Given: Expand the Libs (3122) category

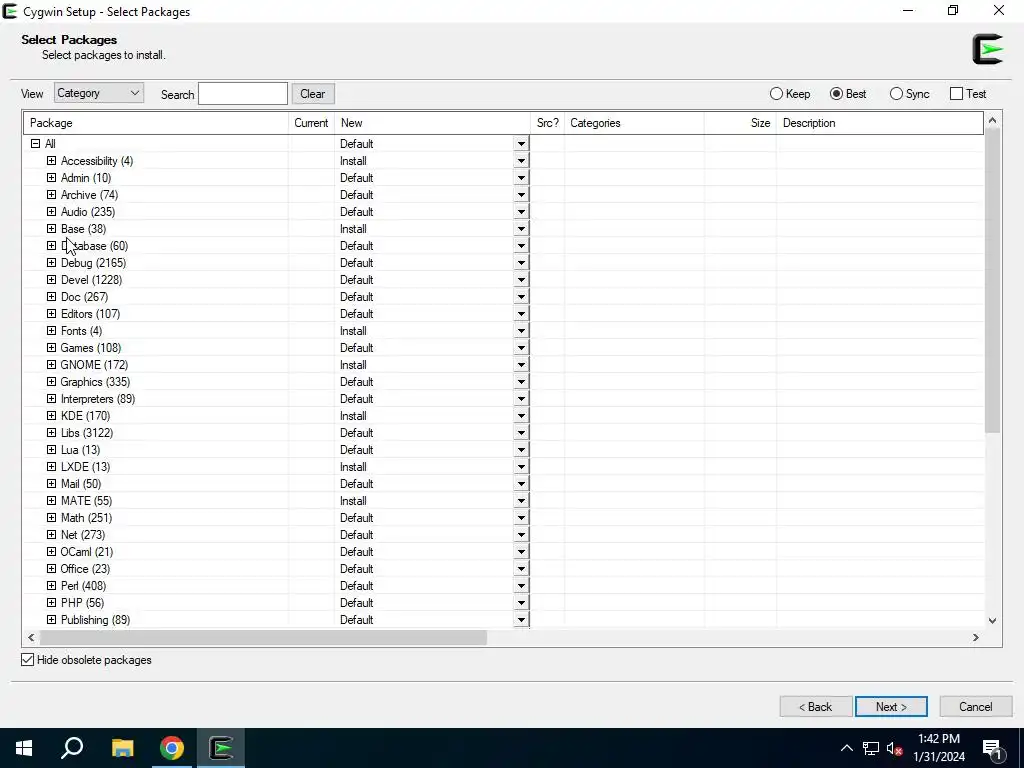Looking at the screenshot, I should [x=52, y=432].
